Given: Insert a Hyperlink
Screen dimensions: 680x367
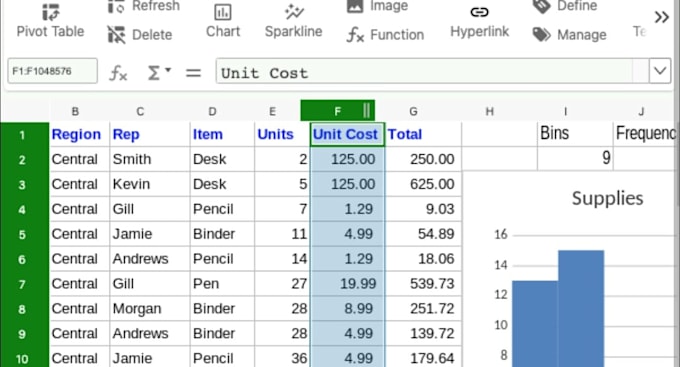Looking at the screenshot, I should pyautogui.click(x=479, y=21).
